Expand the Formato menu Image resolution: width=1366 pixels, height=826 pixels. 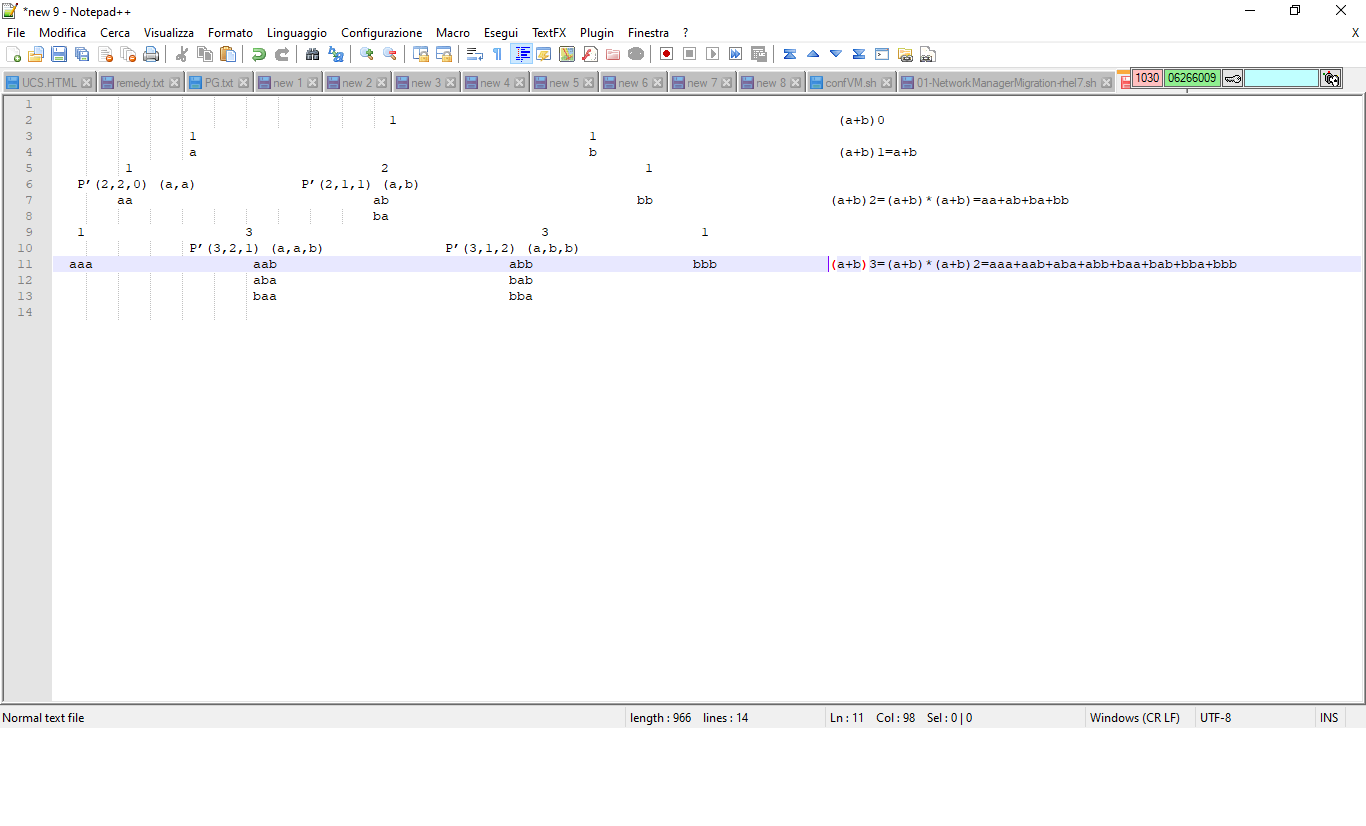click(230, 33)
